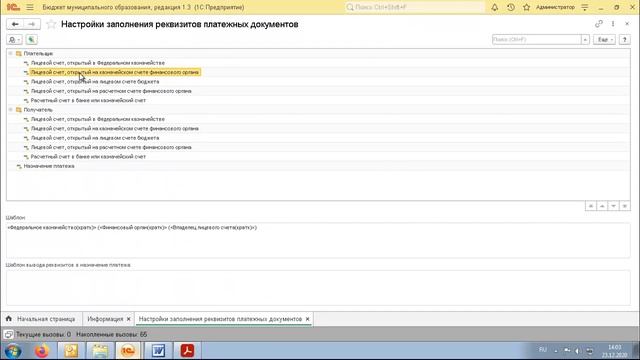Image resolution: width=640 pixels, height=360 pixels.
Task: Open the Windows Start button
Action: click(x=13, y=351)
